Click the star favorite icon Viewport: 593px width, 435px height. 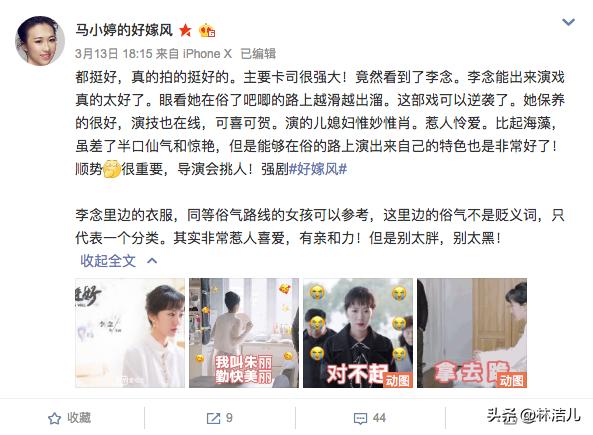coord(54,418)
